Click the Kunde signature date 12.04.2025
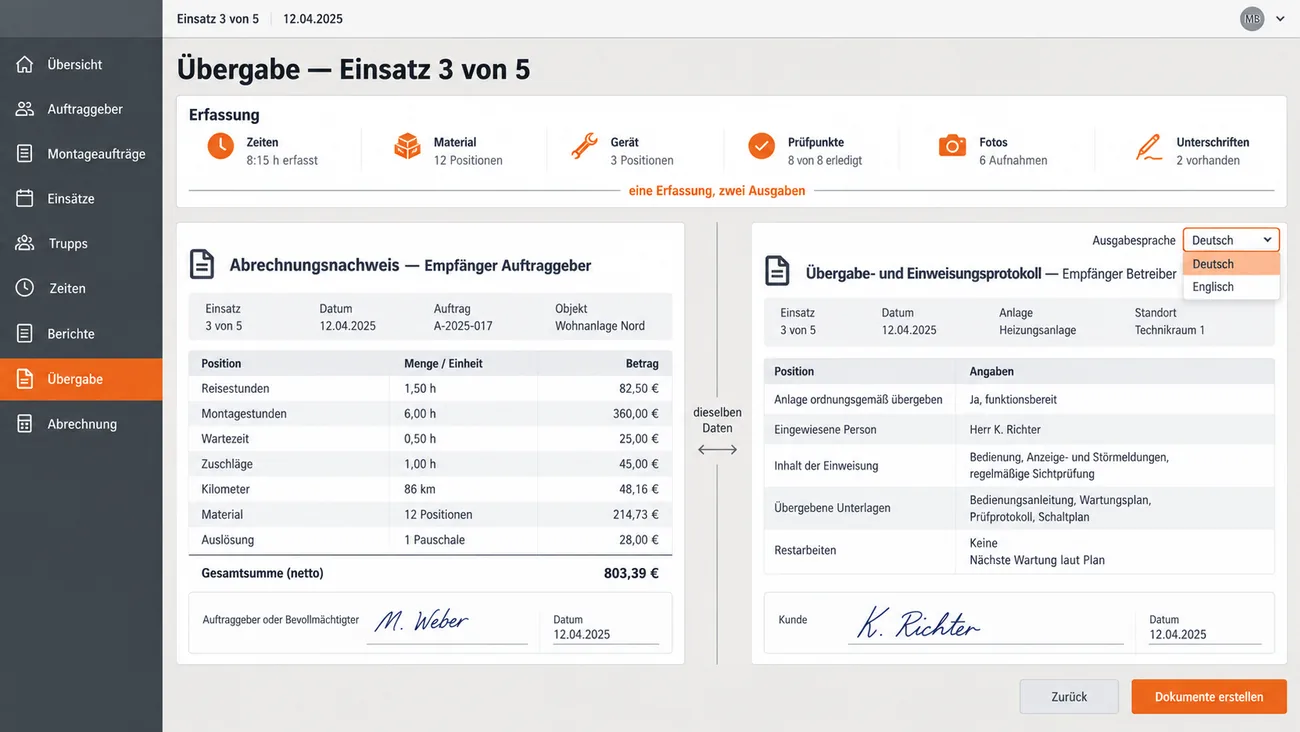 point(1178,635)
